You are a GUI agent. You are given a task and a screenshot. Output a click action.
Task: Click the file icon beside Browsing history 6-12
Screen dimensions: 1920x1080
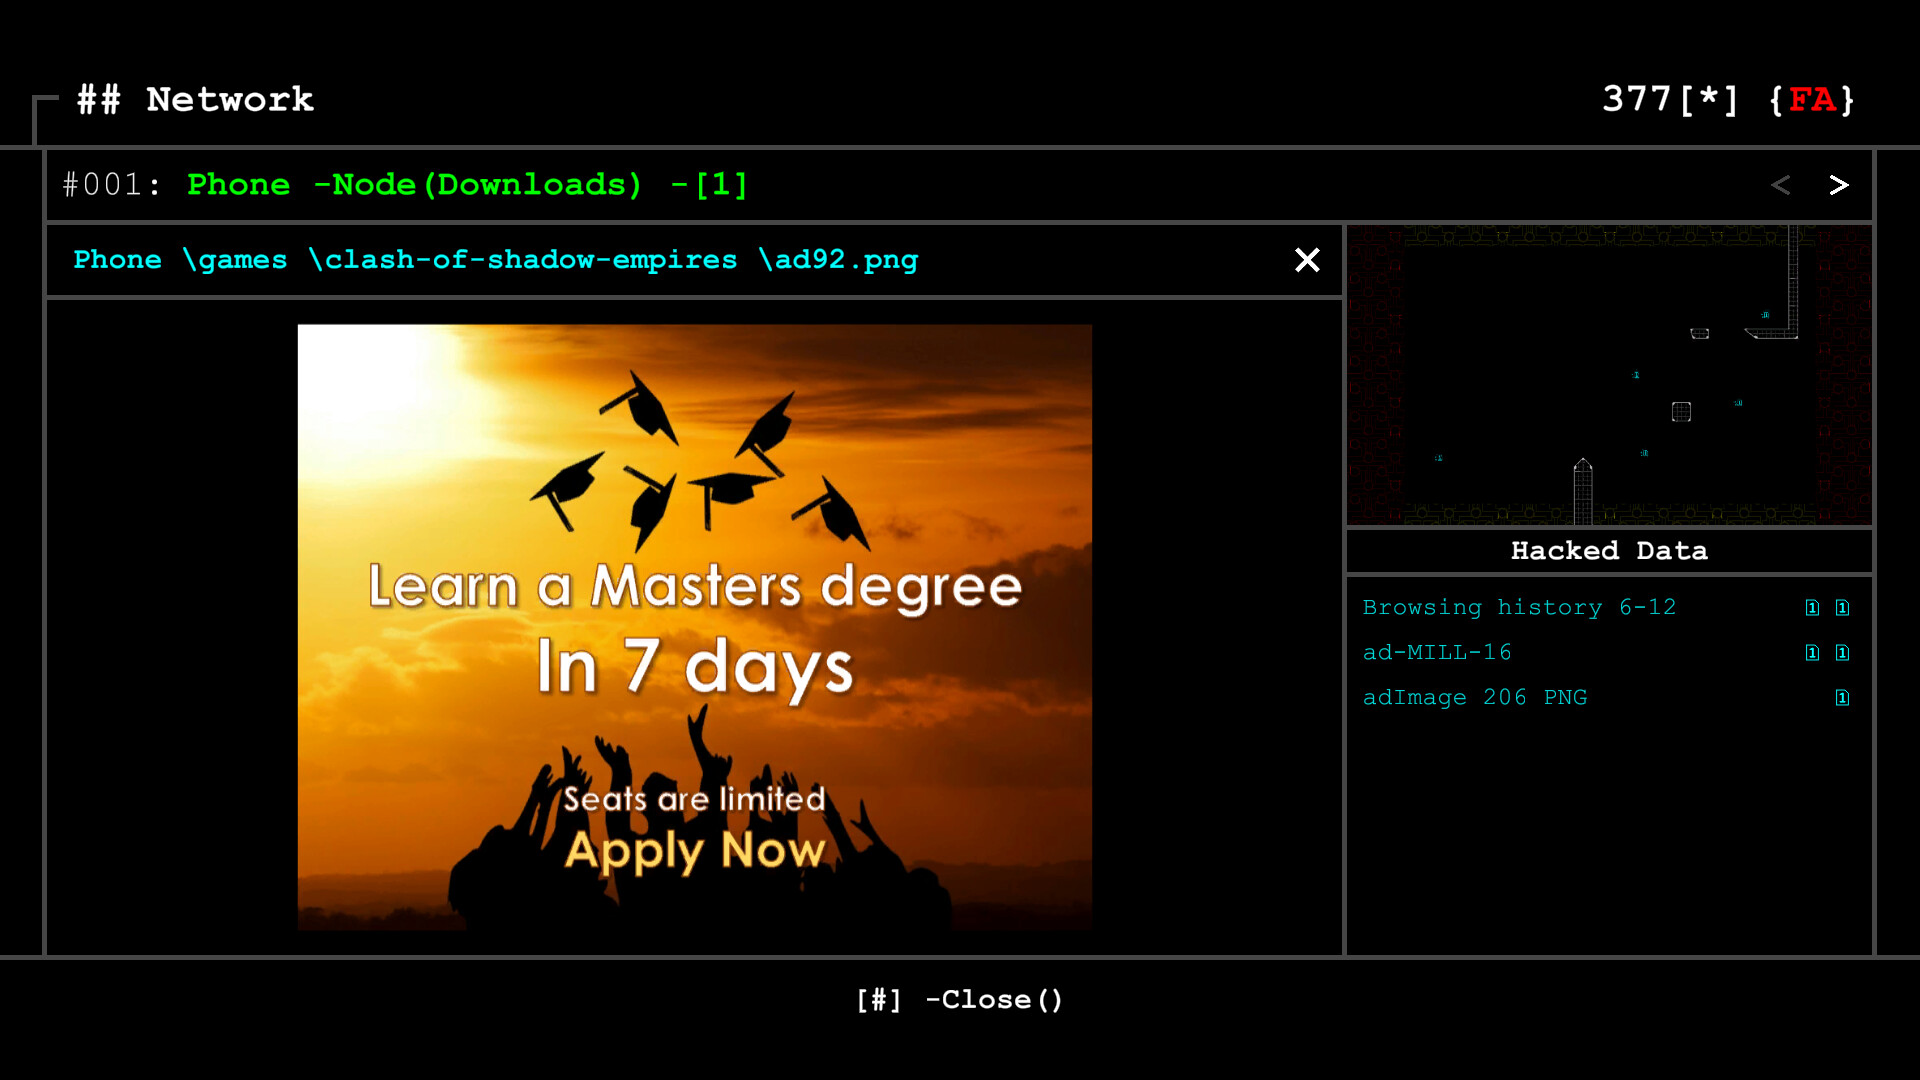click(1812, 607)
